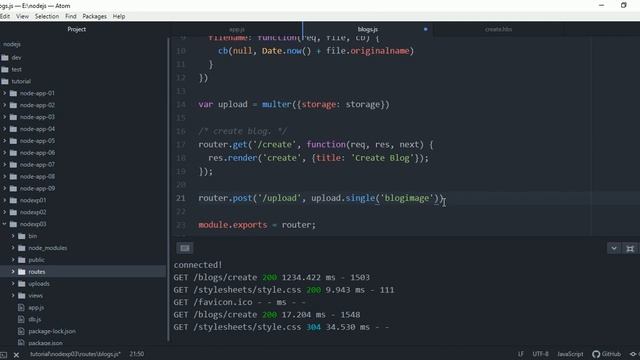Click the node-app-04 folder icon

[x=13, y=129]
